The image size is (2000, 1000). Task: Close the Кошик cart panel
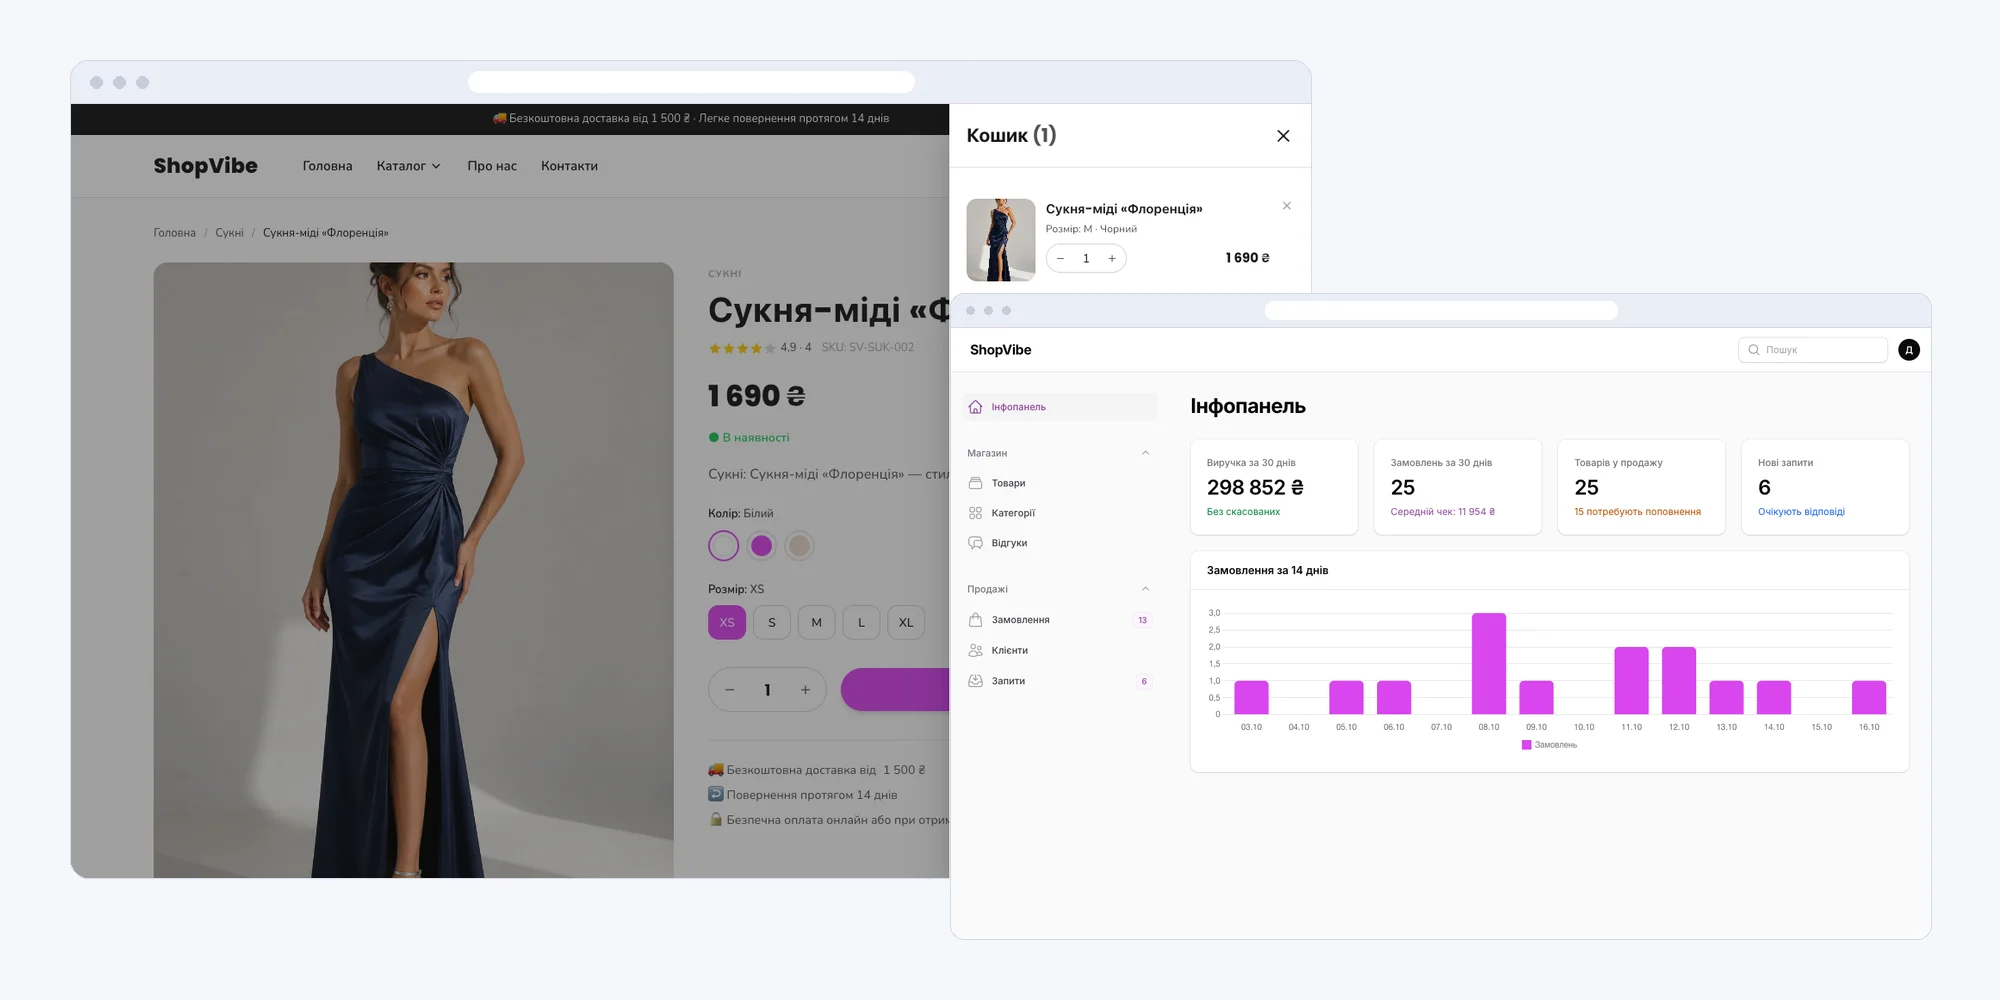(1283, 136)
